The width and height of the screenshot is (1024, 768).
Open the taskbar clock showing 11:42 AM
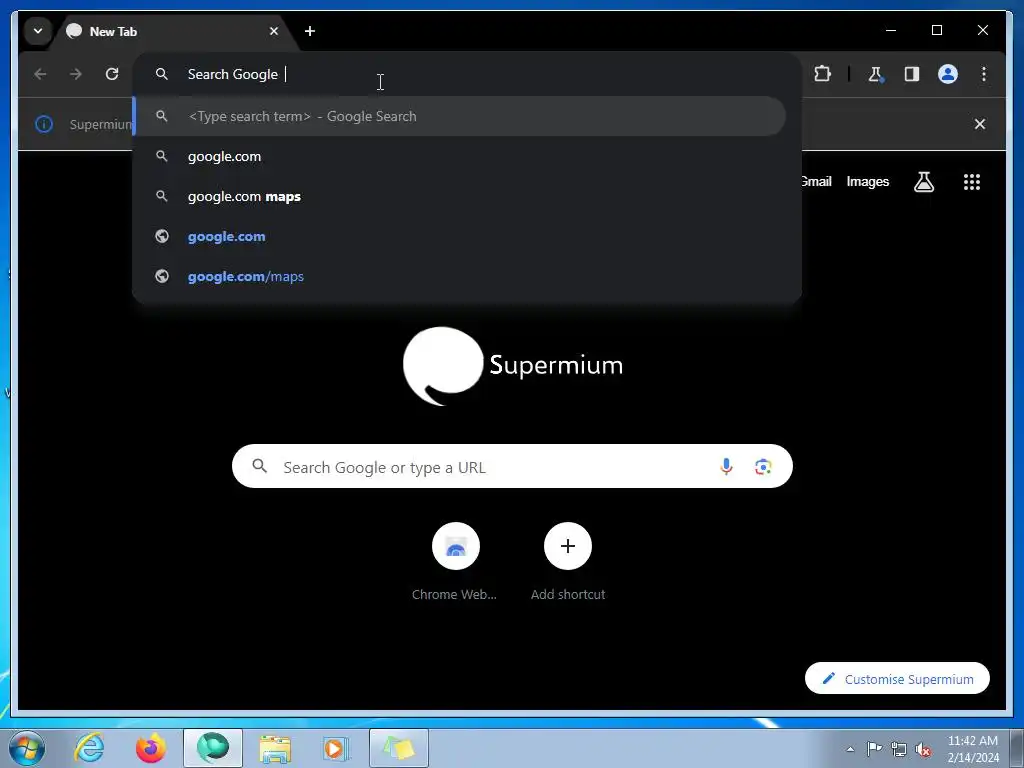coord(972,749)
